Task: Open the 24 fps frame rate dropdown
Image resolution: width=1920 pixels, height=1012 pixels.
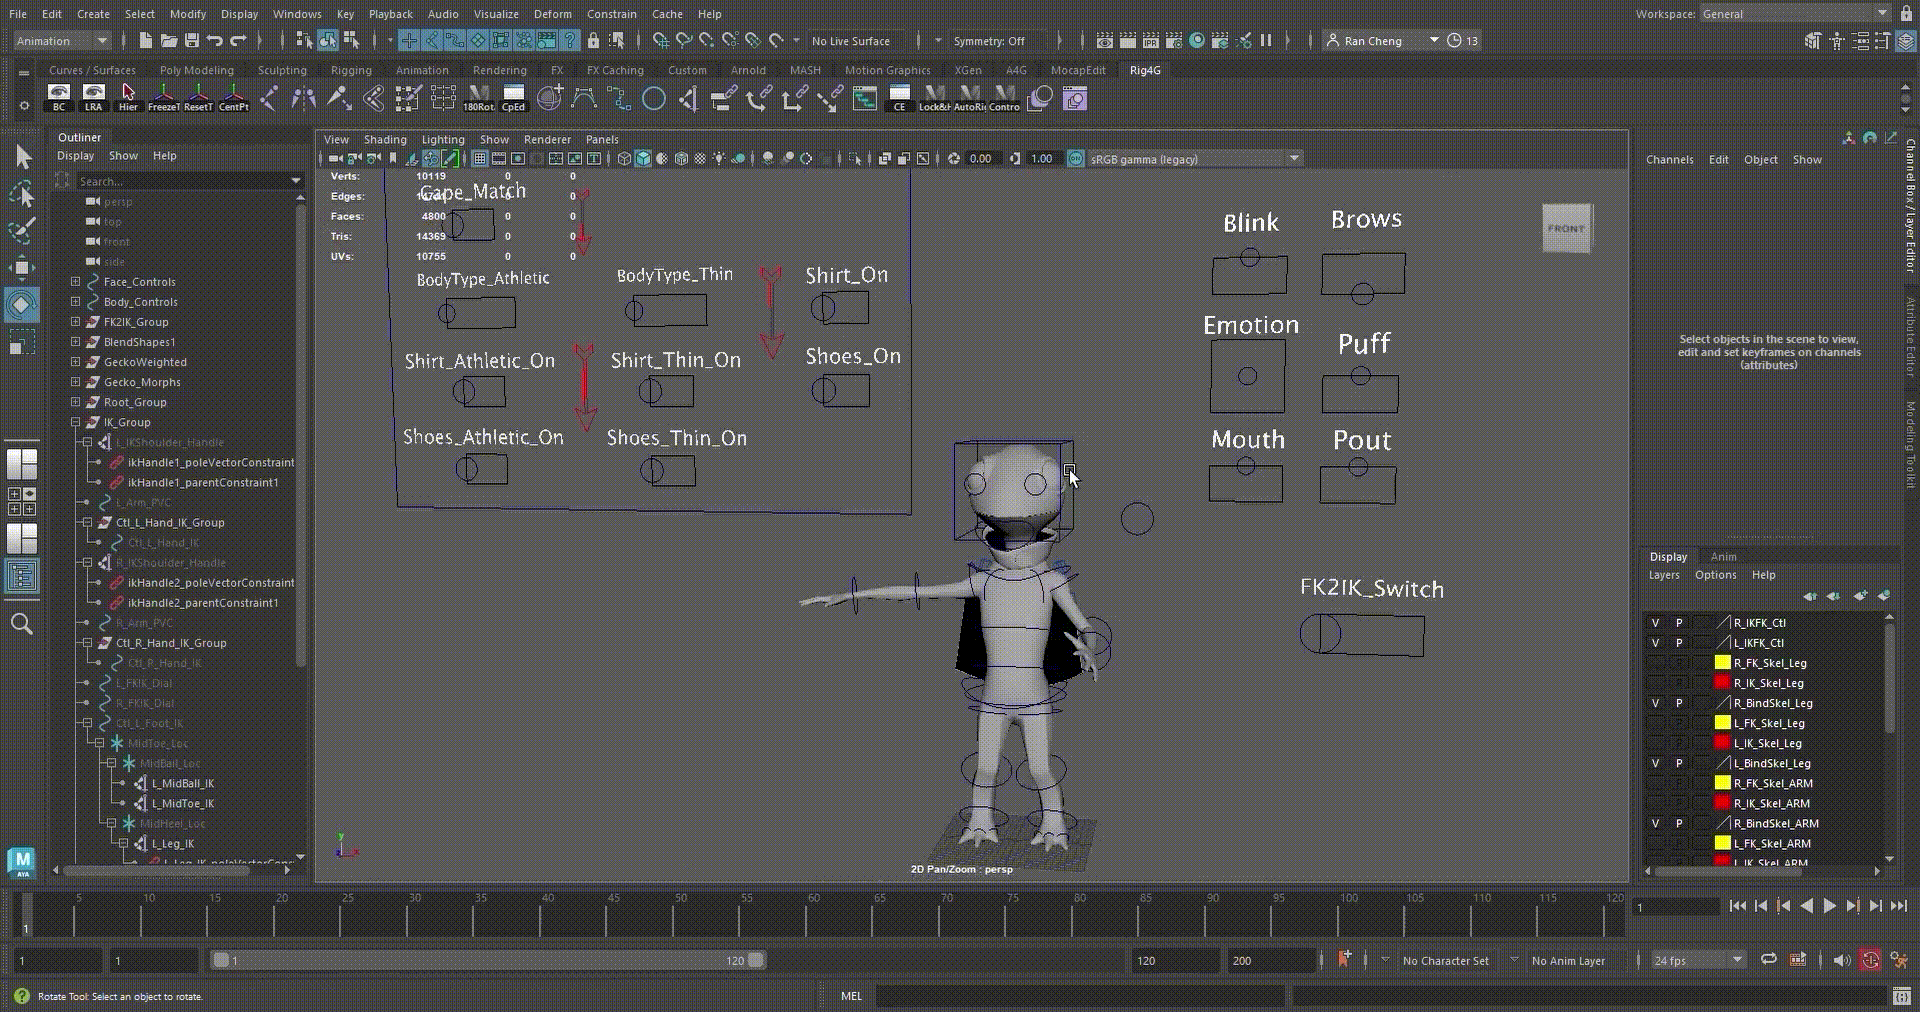Action: 1698,960
